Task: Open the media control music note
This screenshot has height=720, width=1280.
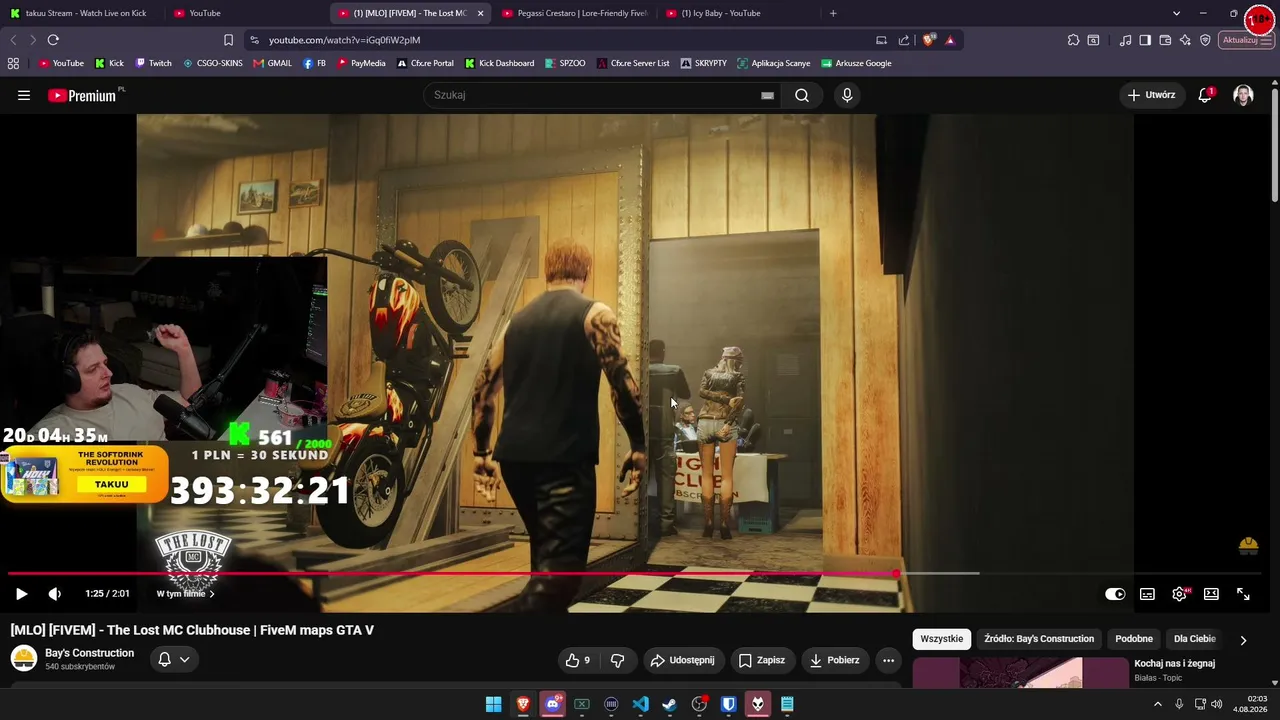Action: pos(1126,40)
